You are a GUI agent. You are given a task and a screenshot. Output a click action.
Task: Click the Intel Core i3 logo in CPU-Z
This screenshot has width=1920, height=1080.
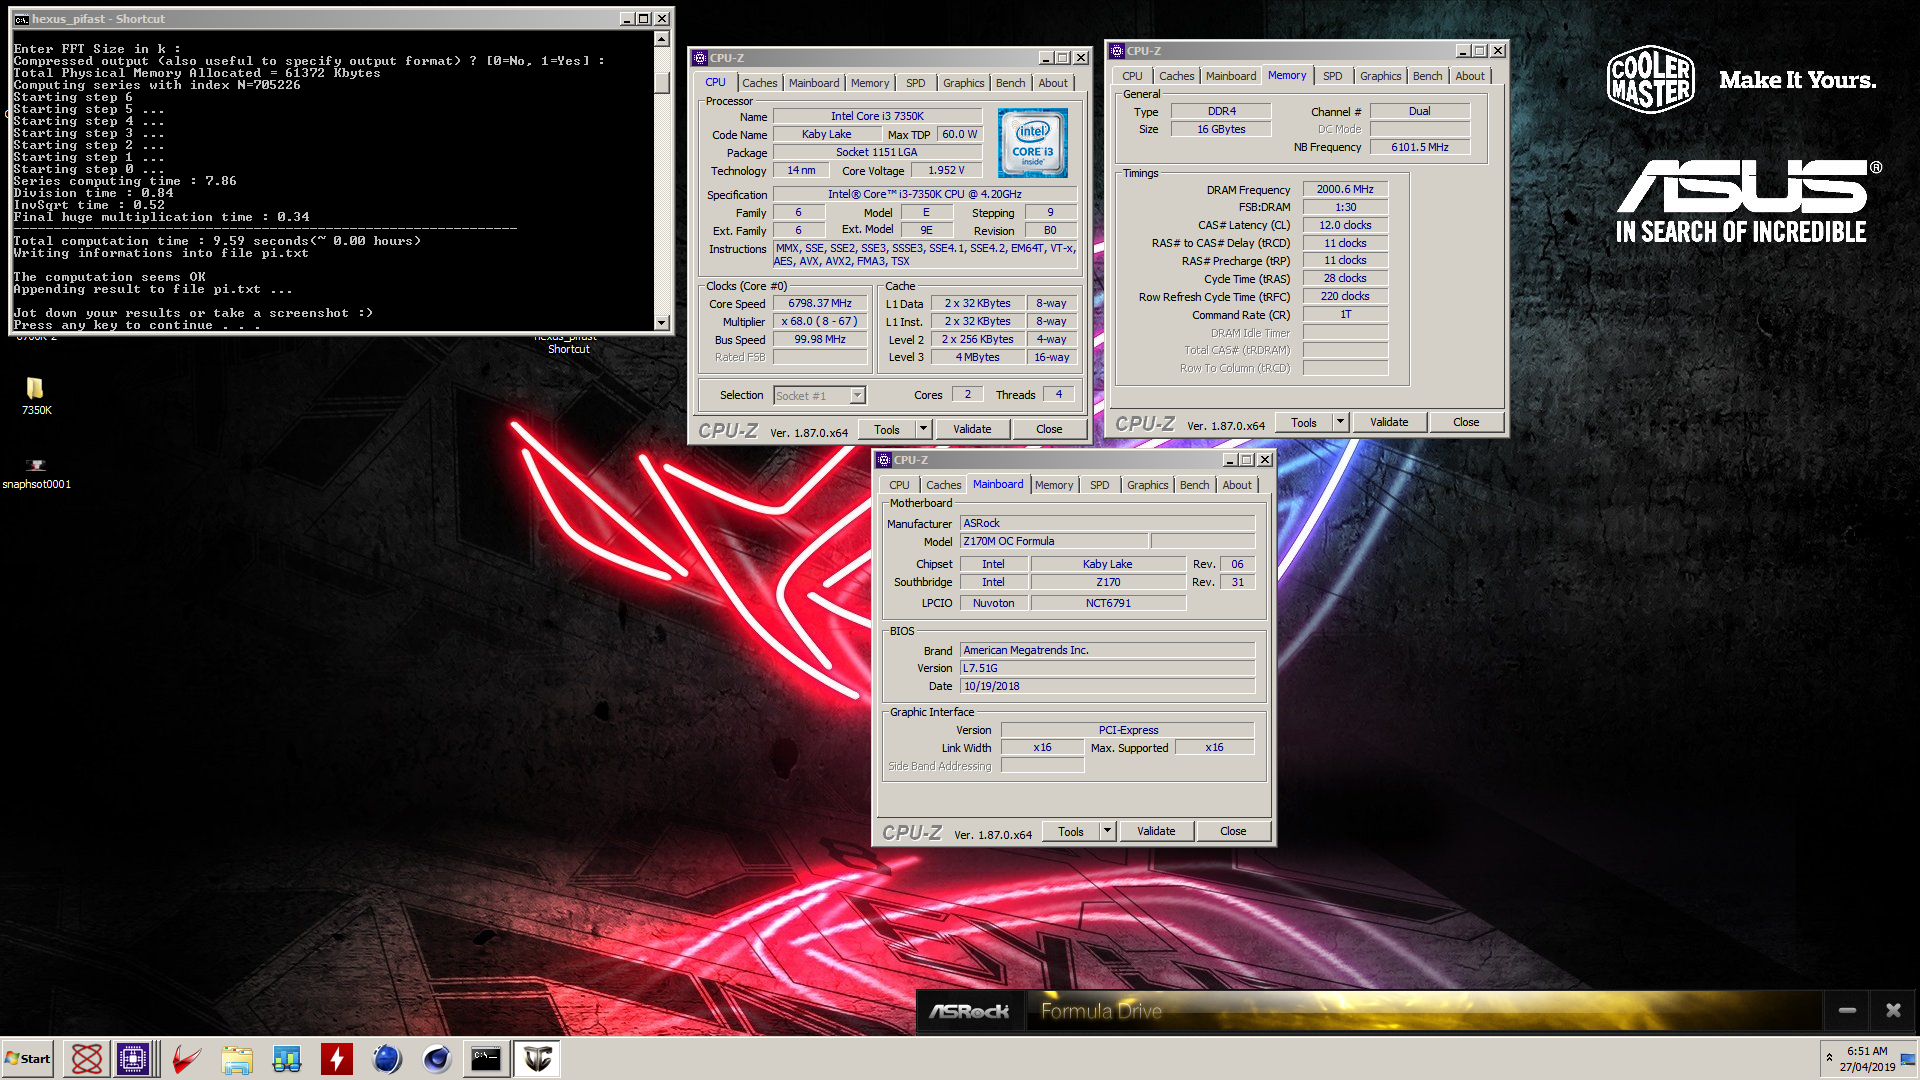1032,143
